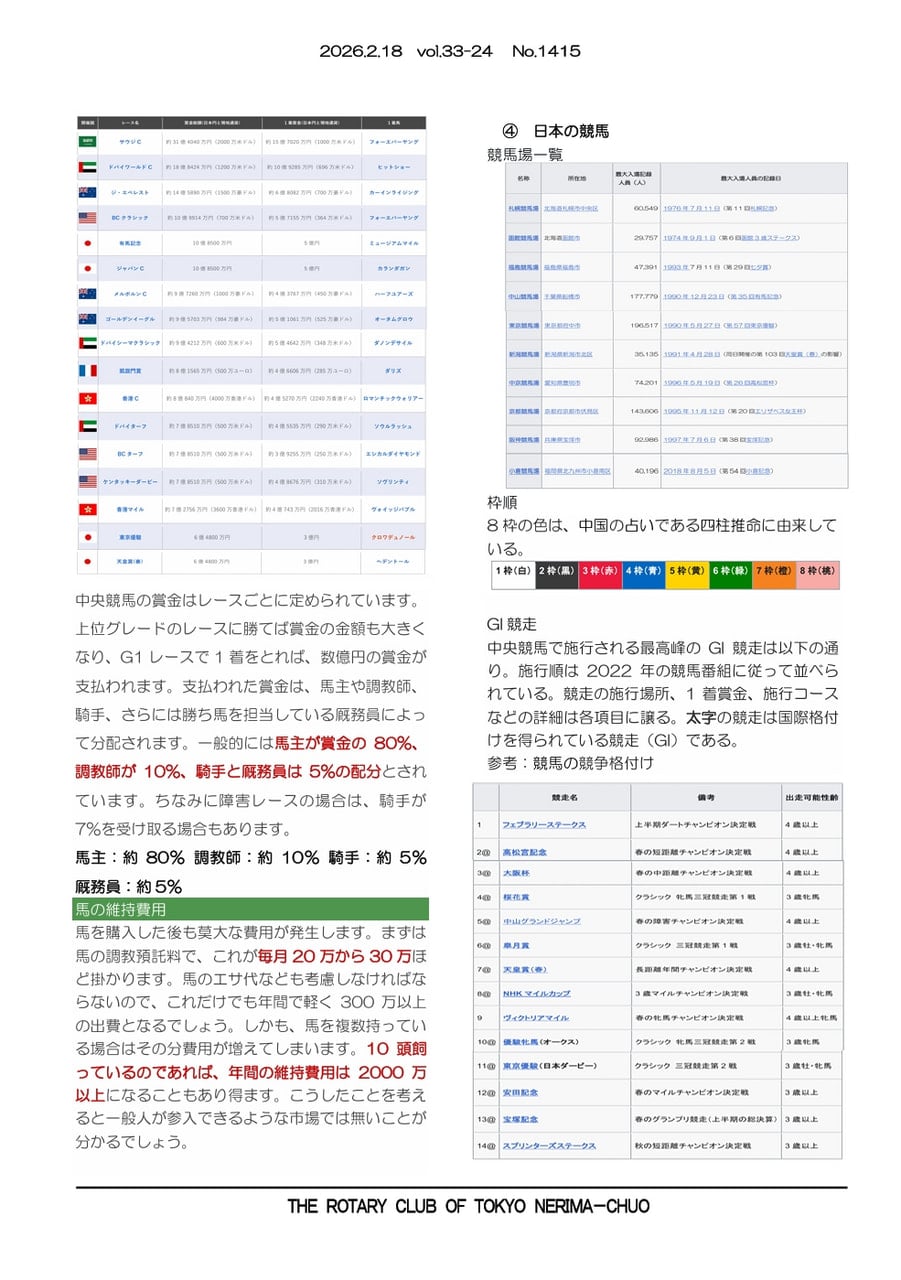
Task: Click the green 馬の維持費用 section heading
Action: click(x=251, y=909)
